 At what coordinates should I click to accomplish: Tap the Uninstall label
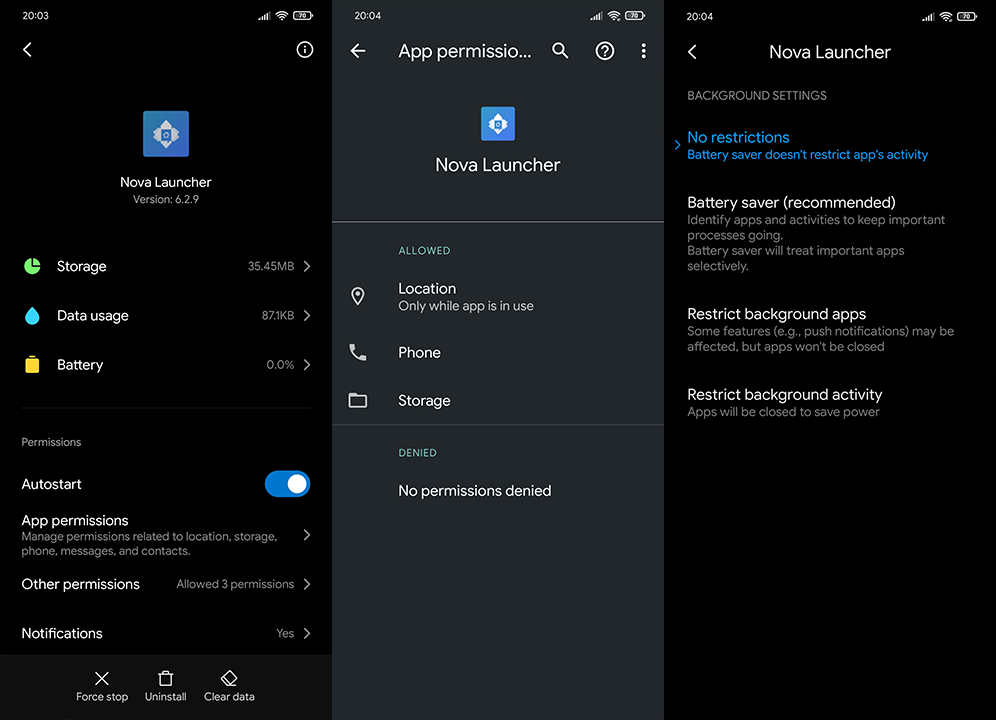pyautogui.click(x=165, y=697)
